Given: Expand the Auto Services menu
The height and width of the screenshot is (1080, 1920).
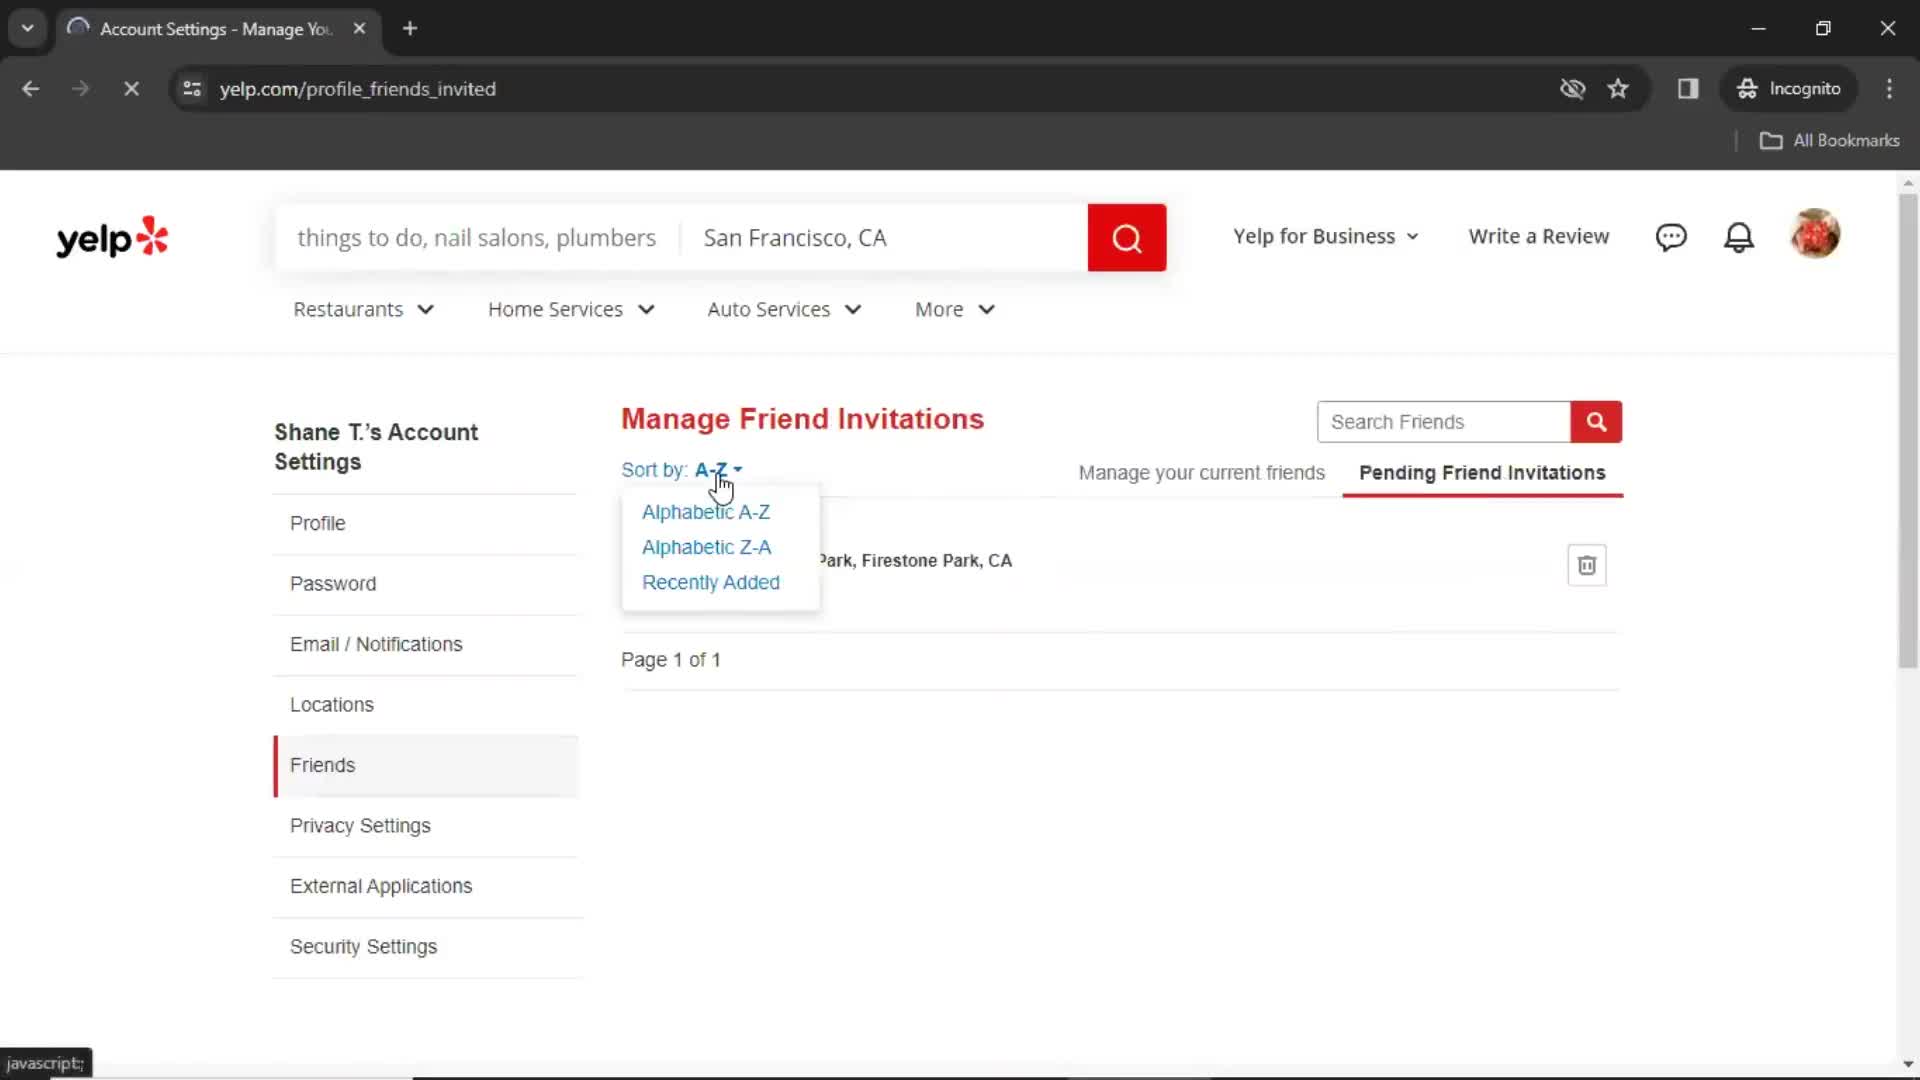Looking at the screenshot, I should (784, 309).
